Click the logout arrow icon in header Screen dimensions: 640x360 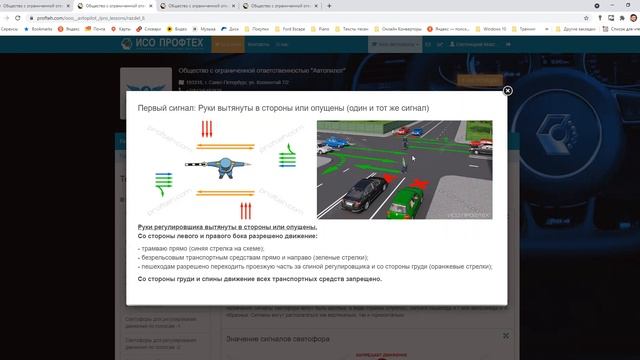(508, 44)
